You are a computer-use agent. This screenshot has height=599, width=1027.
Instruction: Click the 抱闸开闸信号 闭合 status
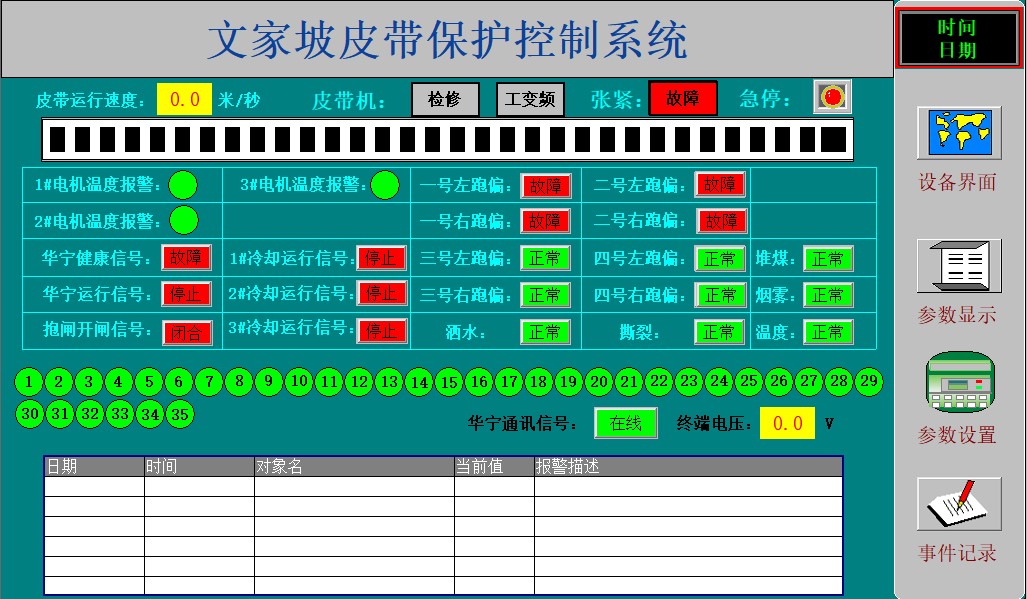[187, 333]
